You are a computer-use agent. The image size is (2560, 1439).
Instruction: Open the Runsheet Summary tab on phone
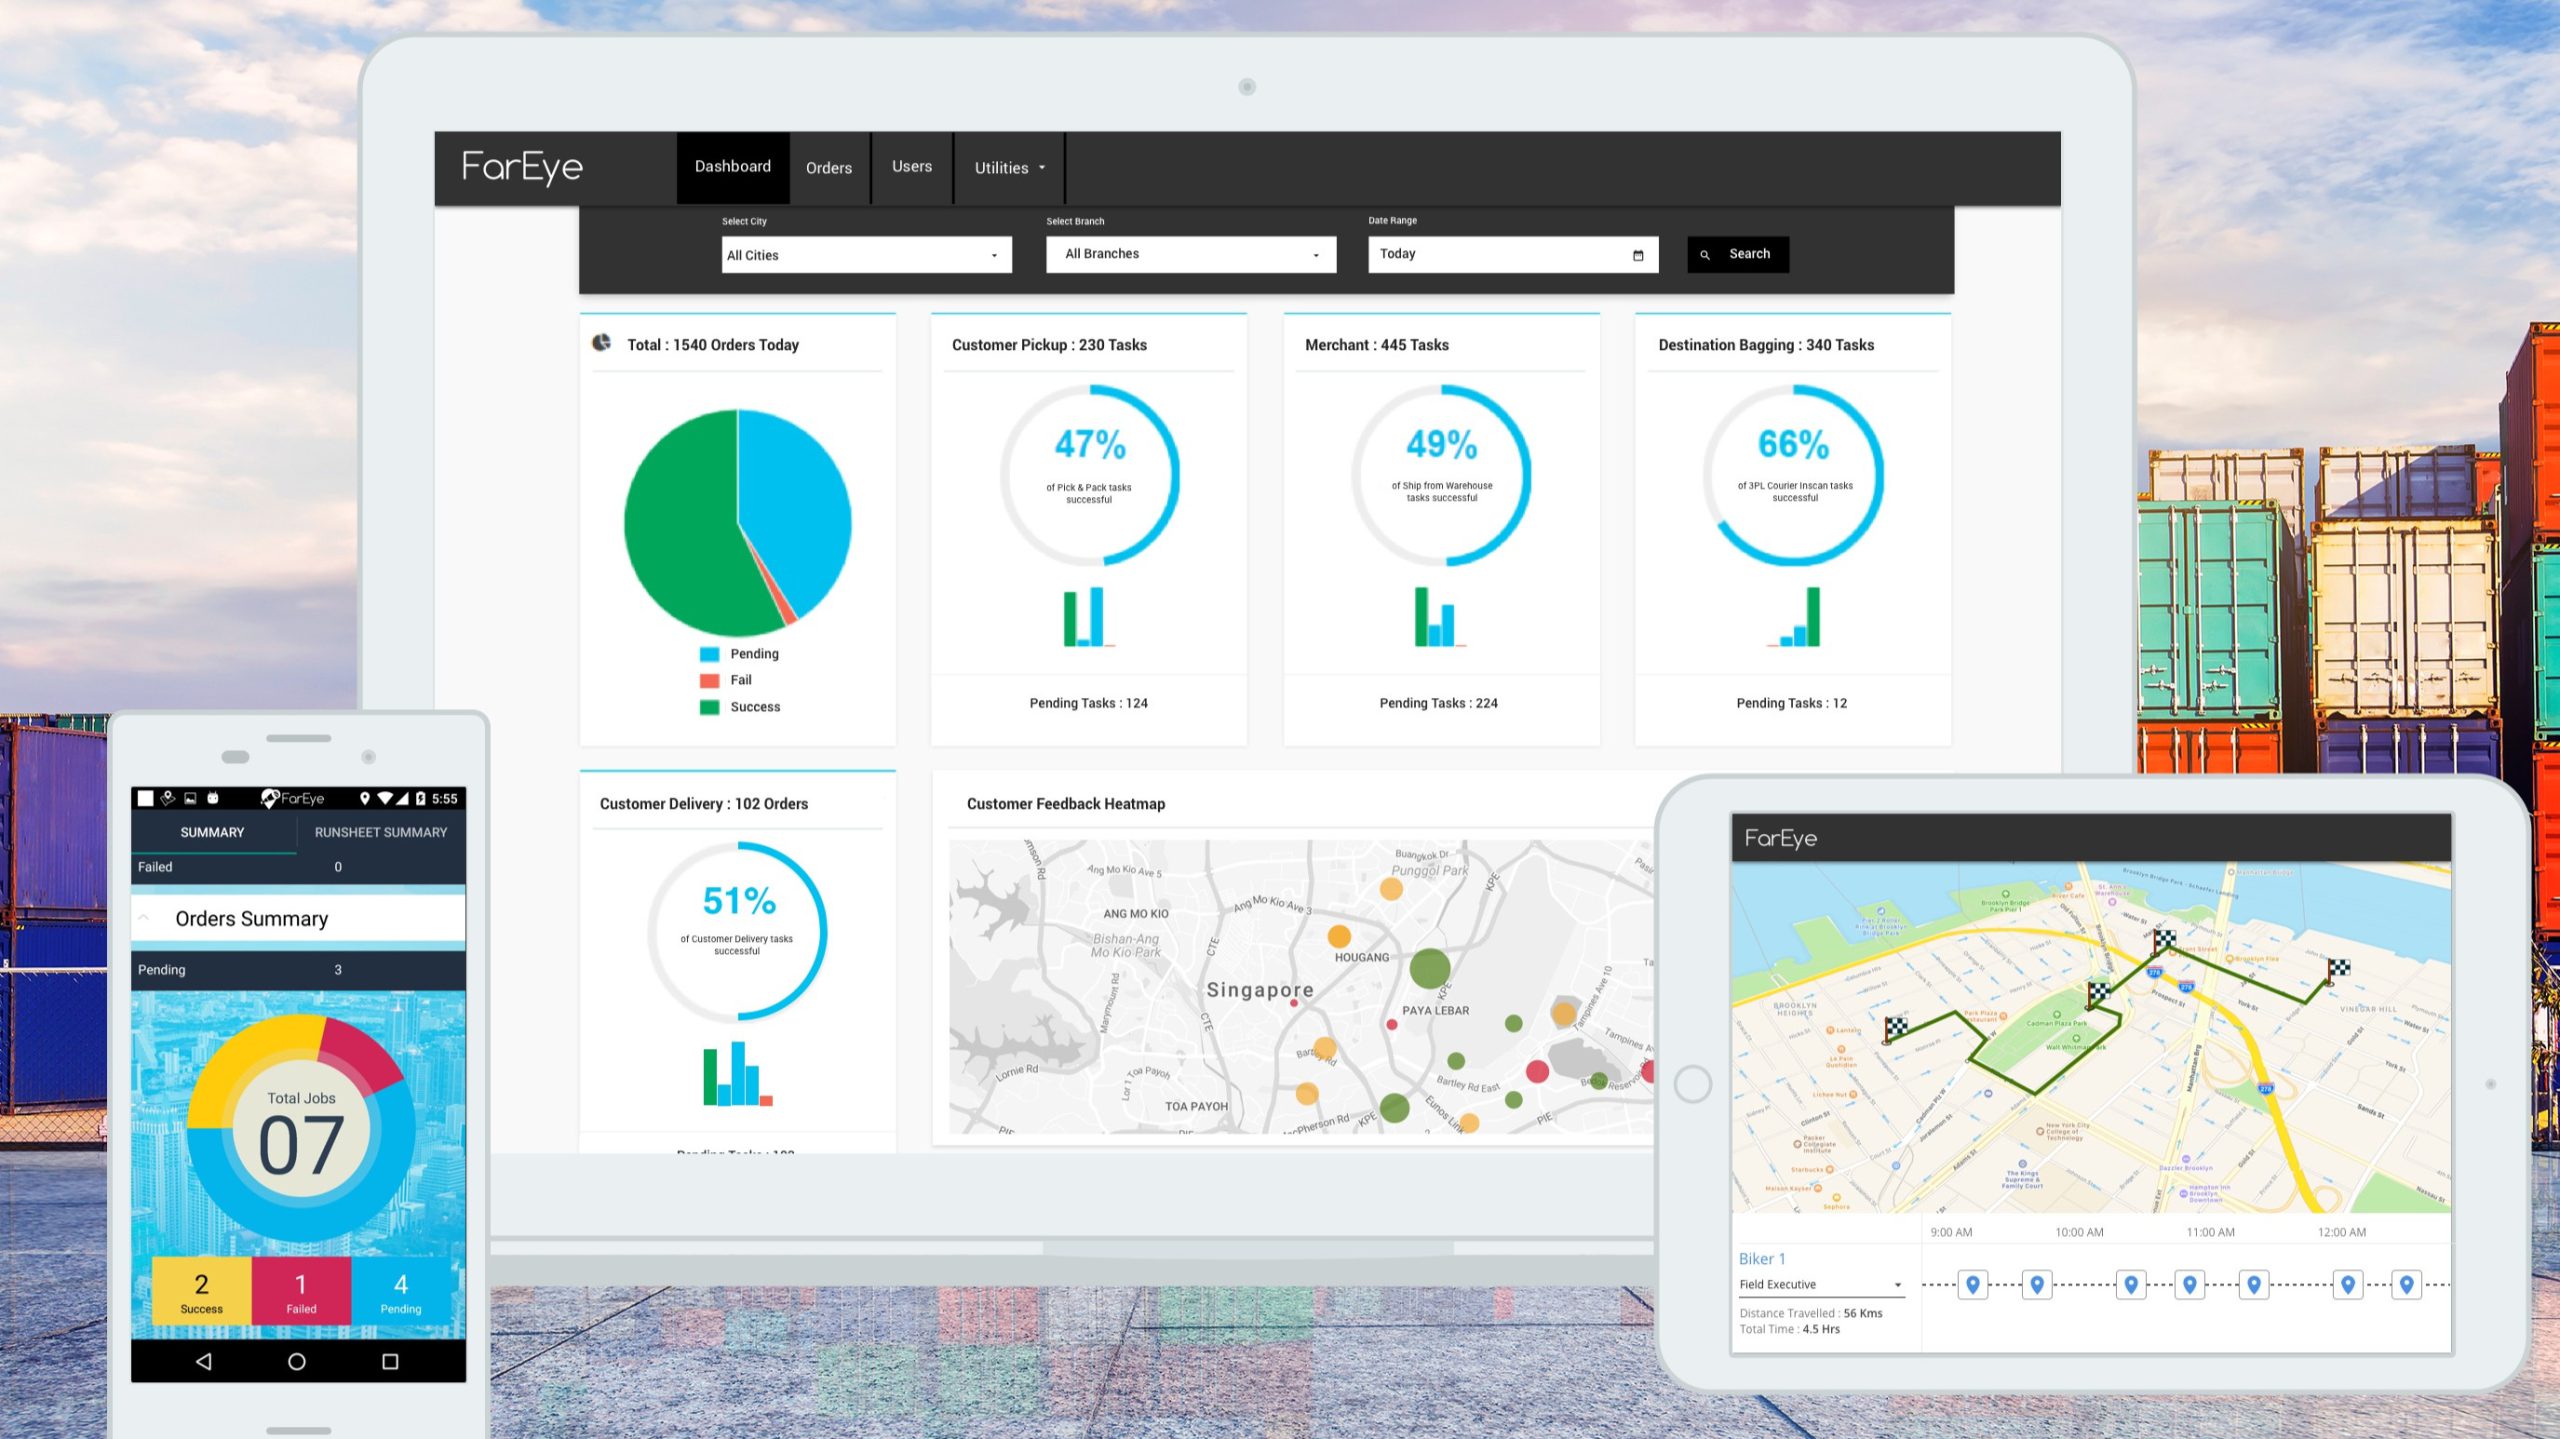[381, 832]
